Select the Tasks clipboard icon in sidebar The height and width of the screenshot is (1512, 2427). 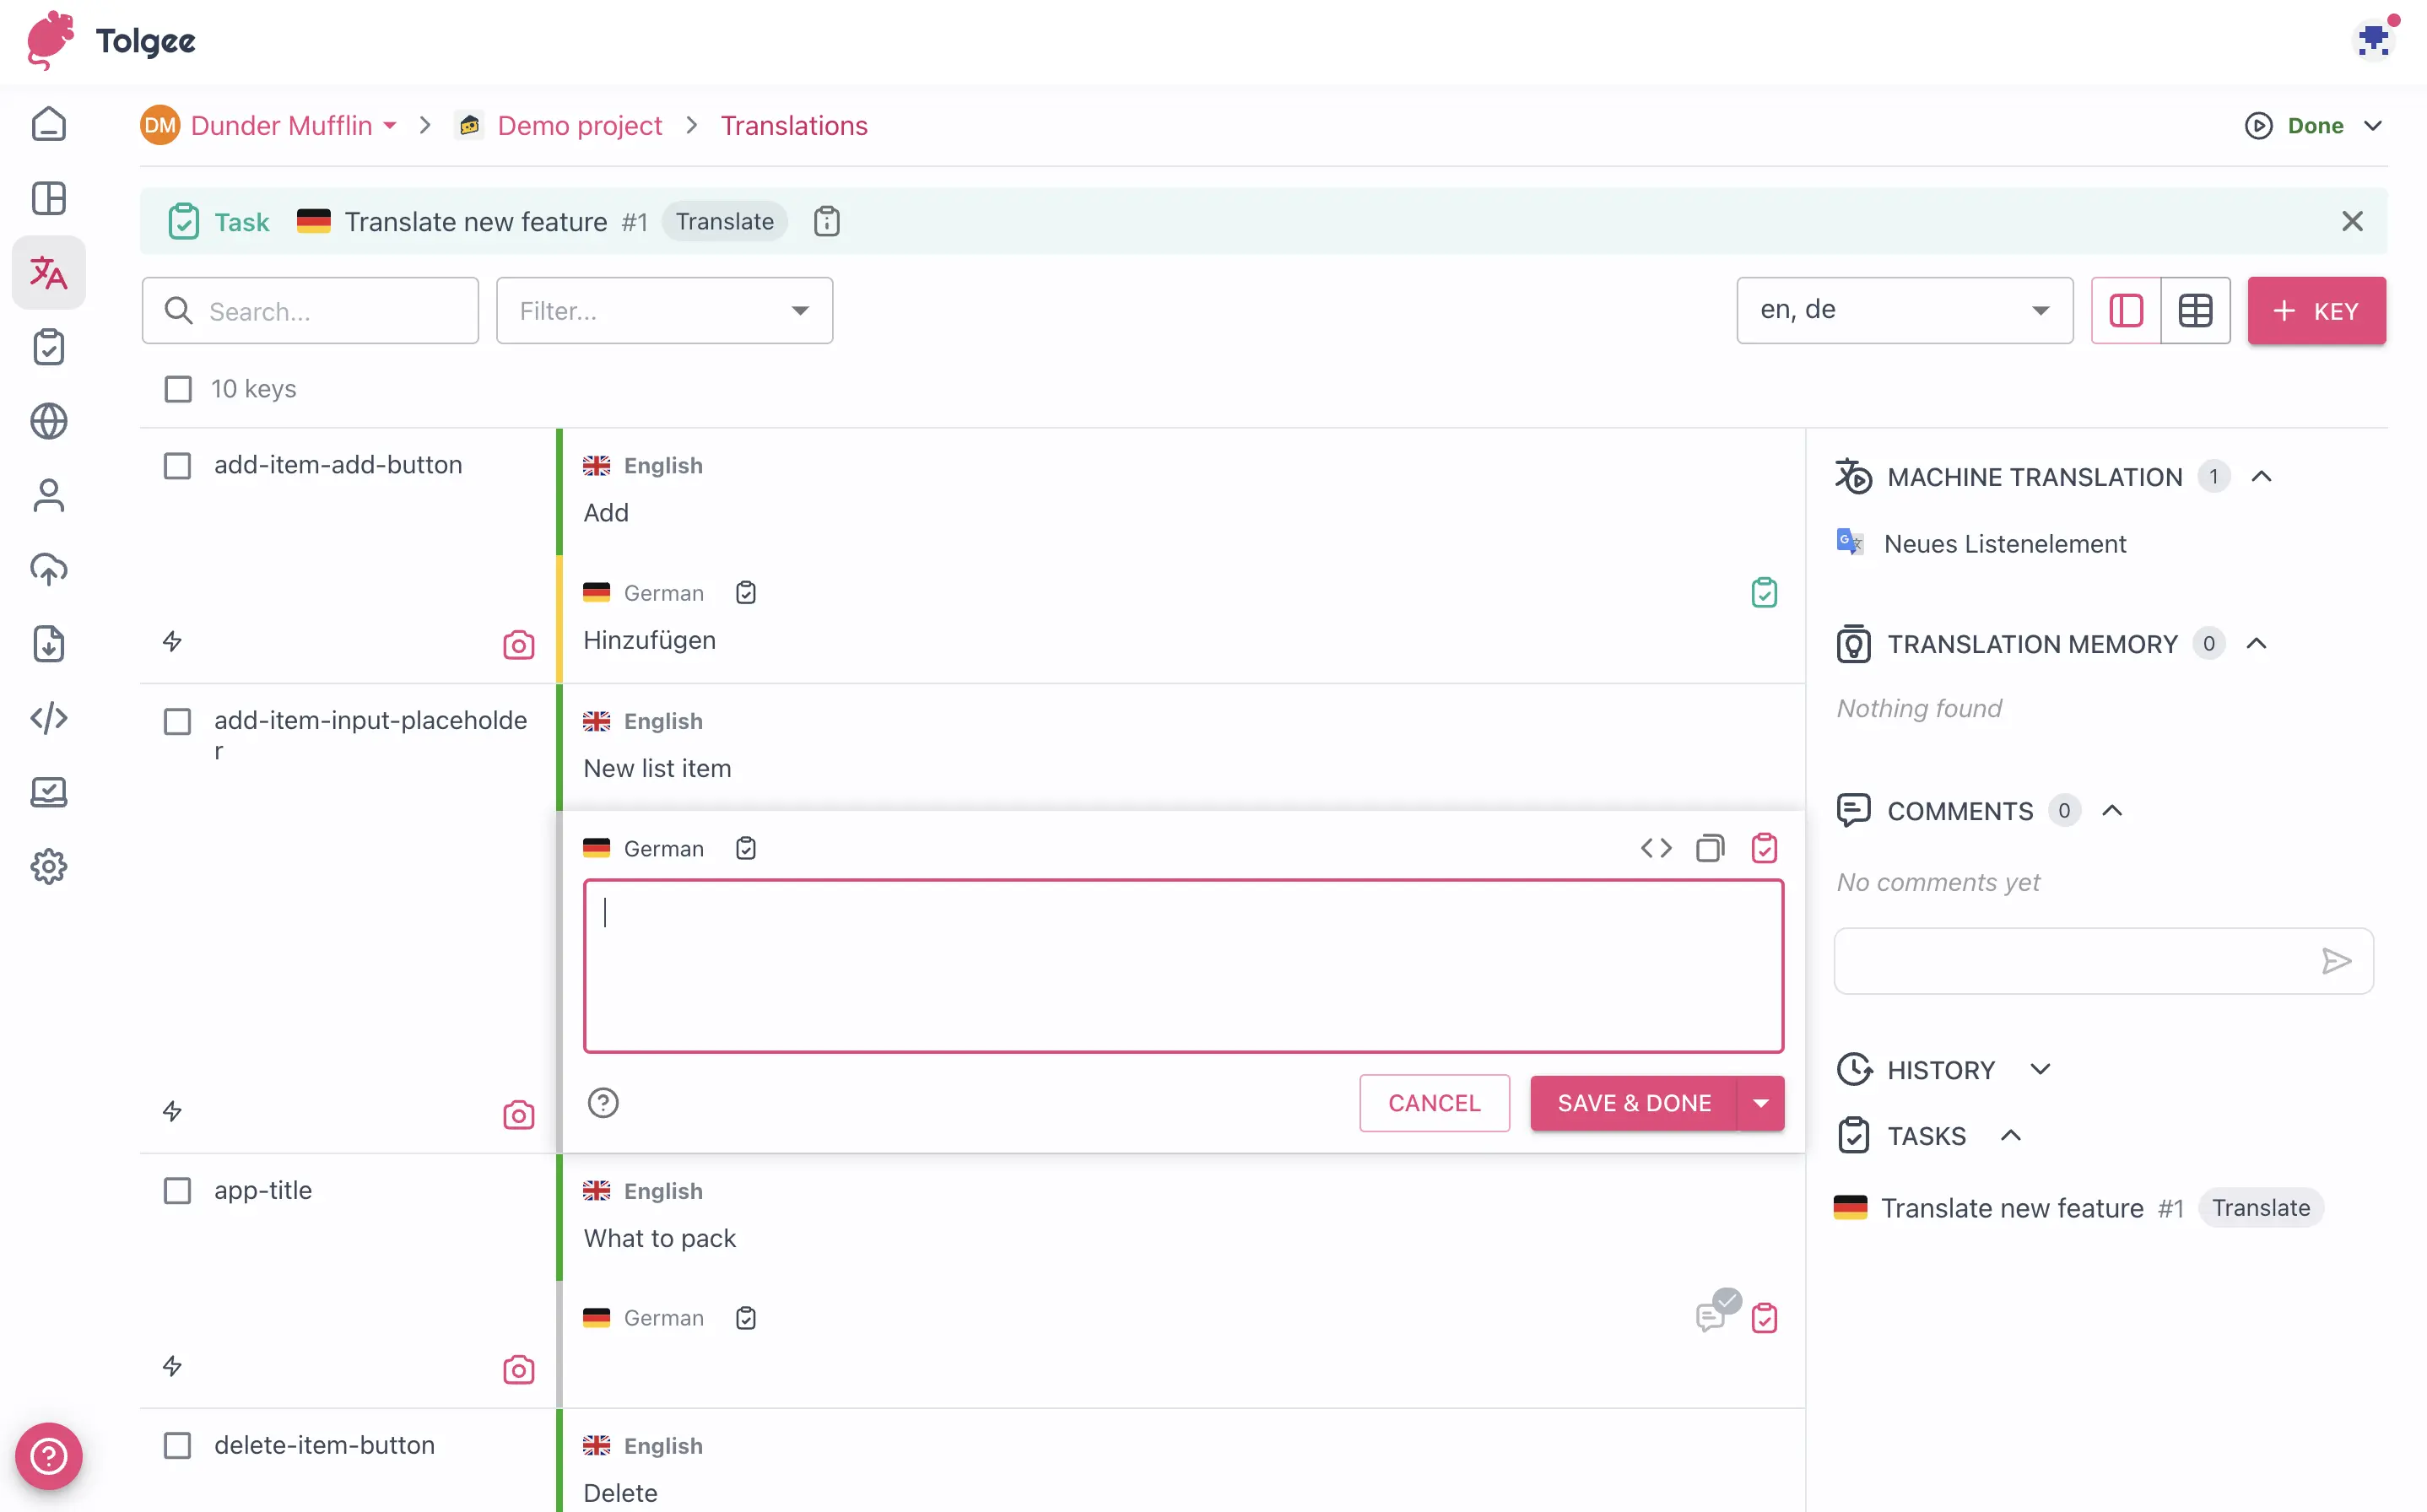(x=48, y=347)
